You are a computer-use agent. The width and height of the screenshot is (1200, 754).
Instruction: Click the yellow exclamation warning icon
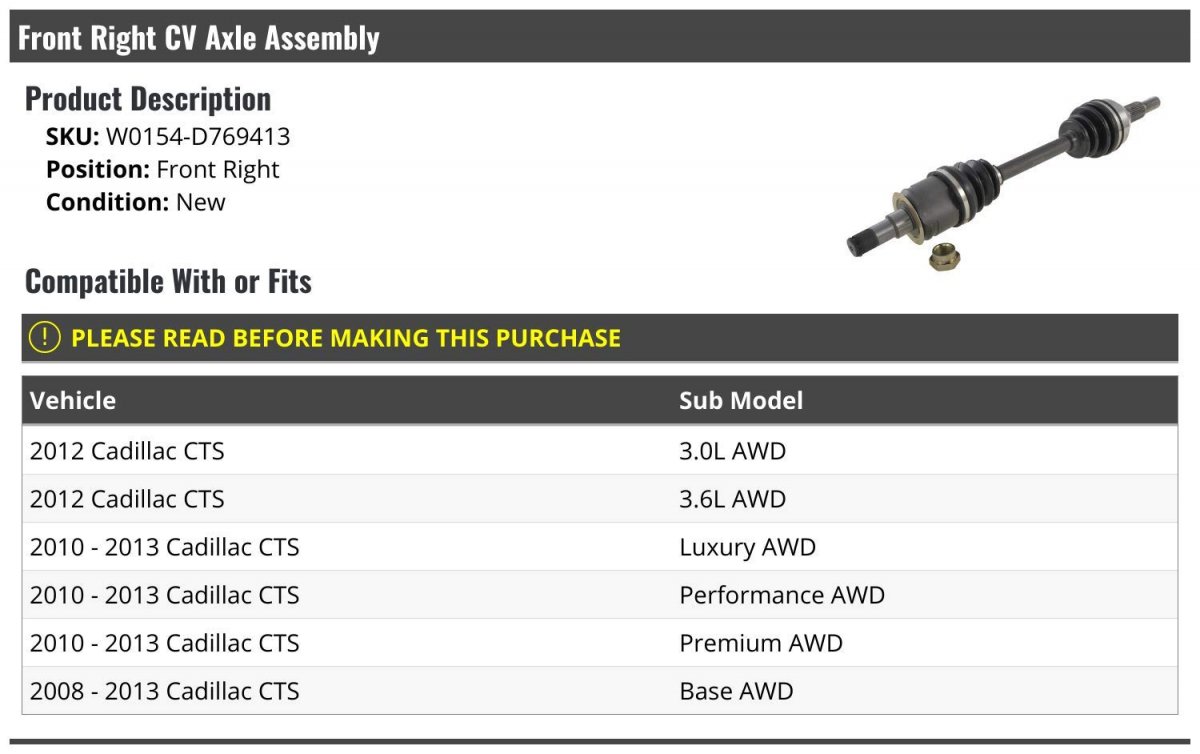click(45, 338)
